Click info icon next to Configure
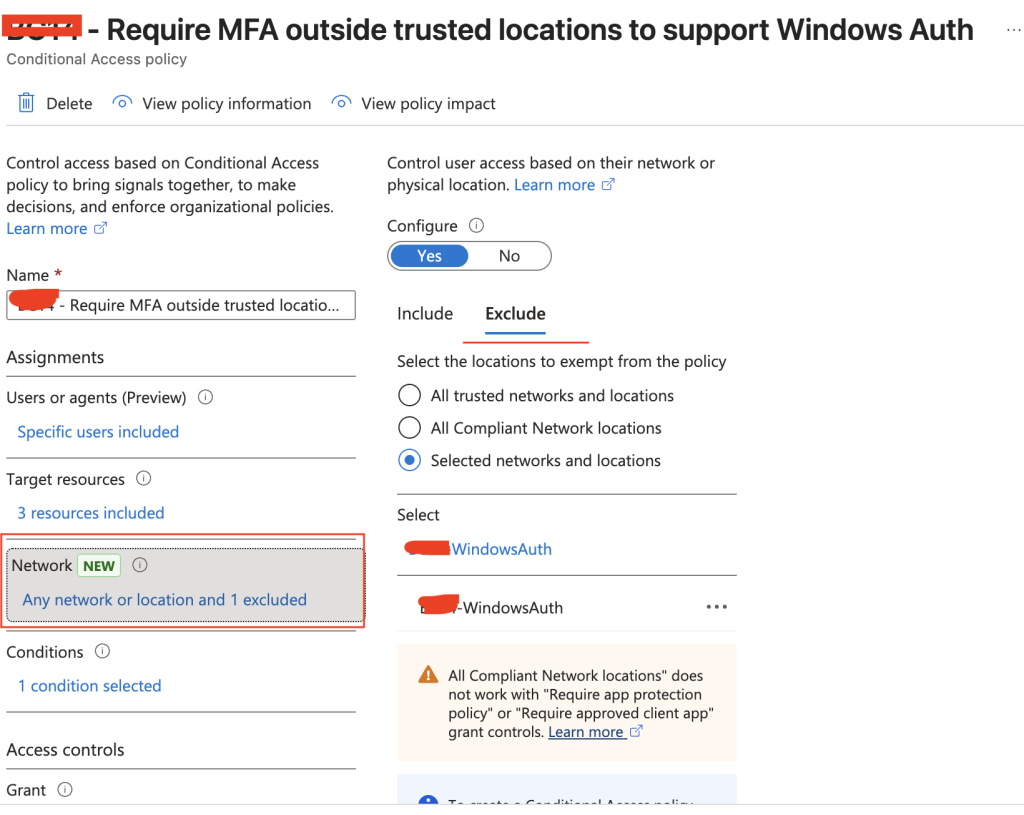 coord(477,226)
